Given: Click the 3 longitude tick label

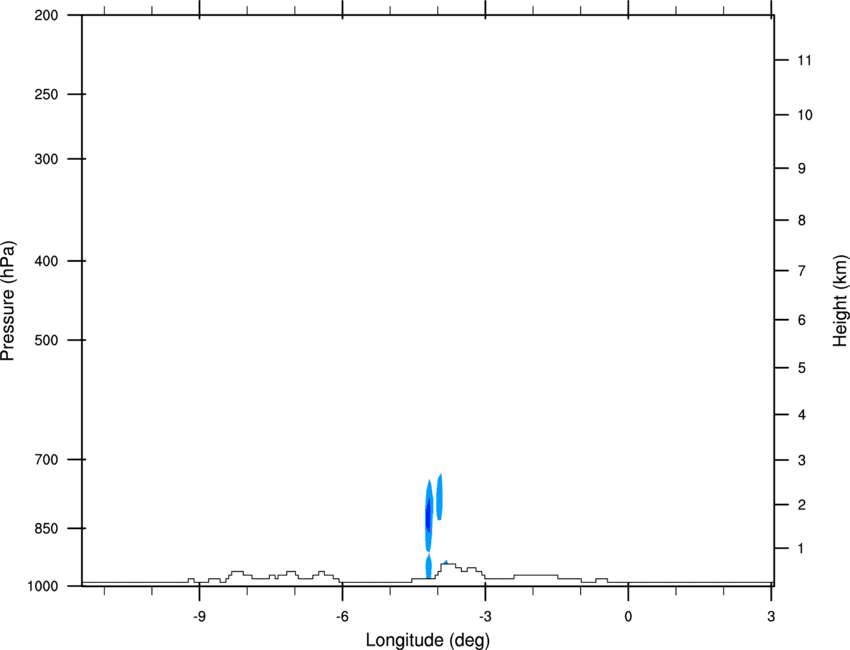Looking at the screenshot, I should pyautogui.click(x=771, y=616).
